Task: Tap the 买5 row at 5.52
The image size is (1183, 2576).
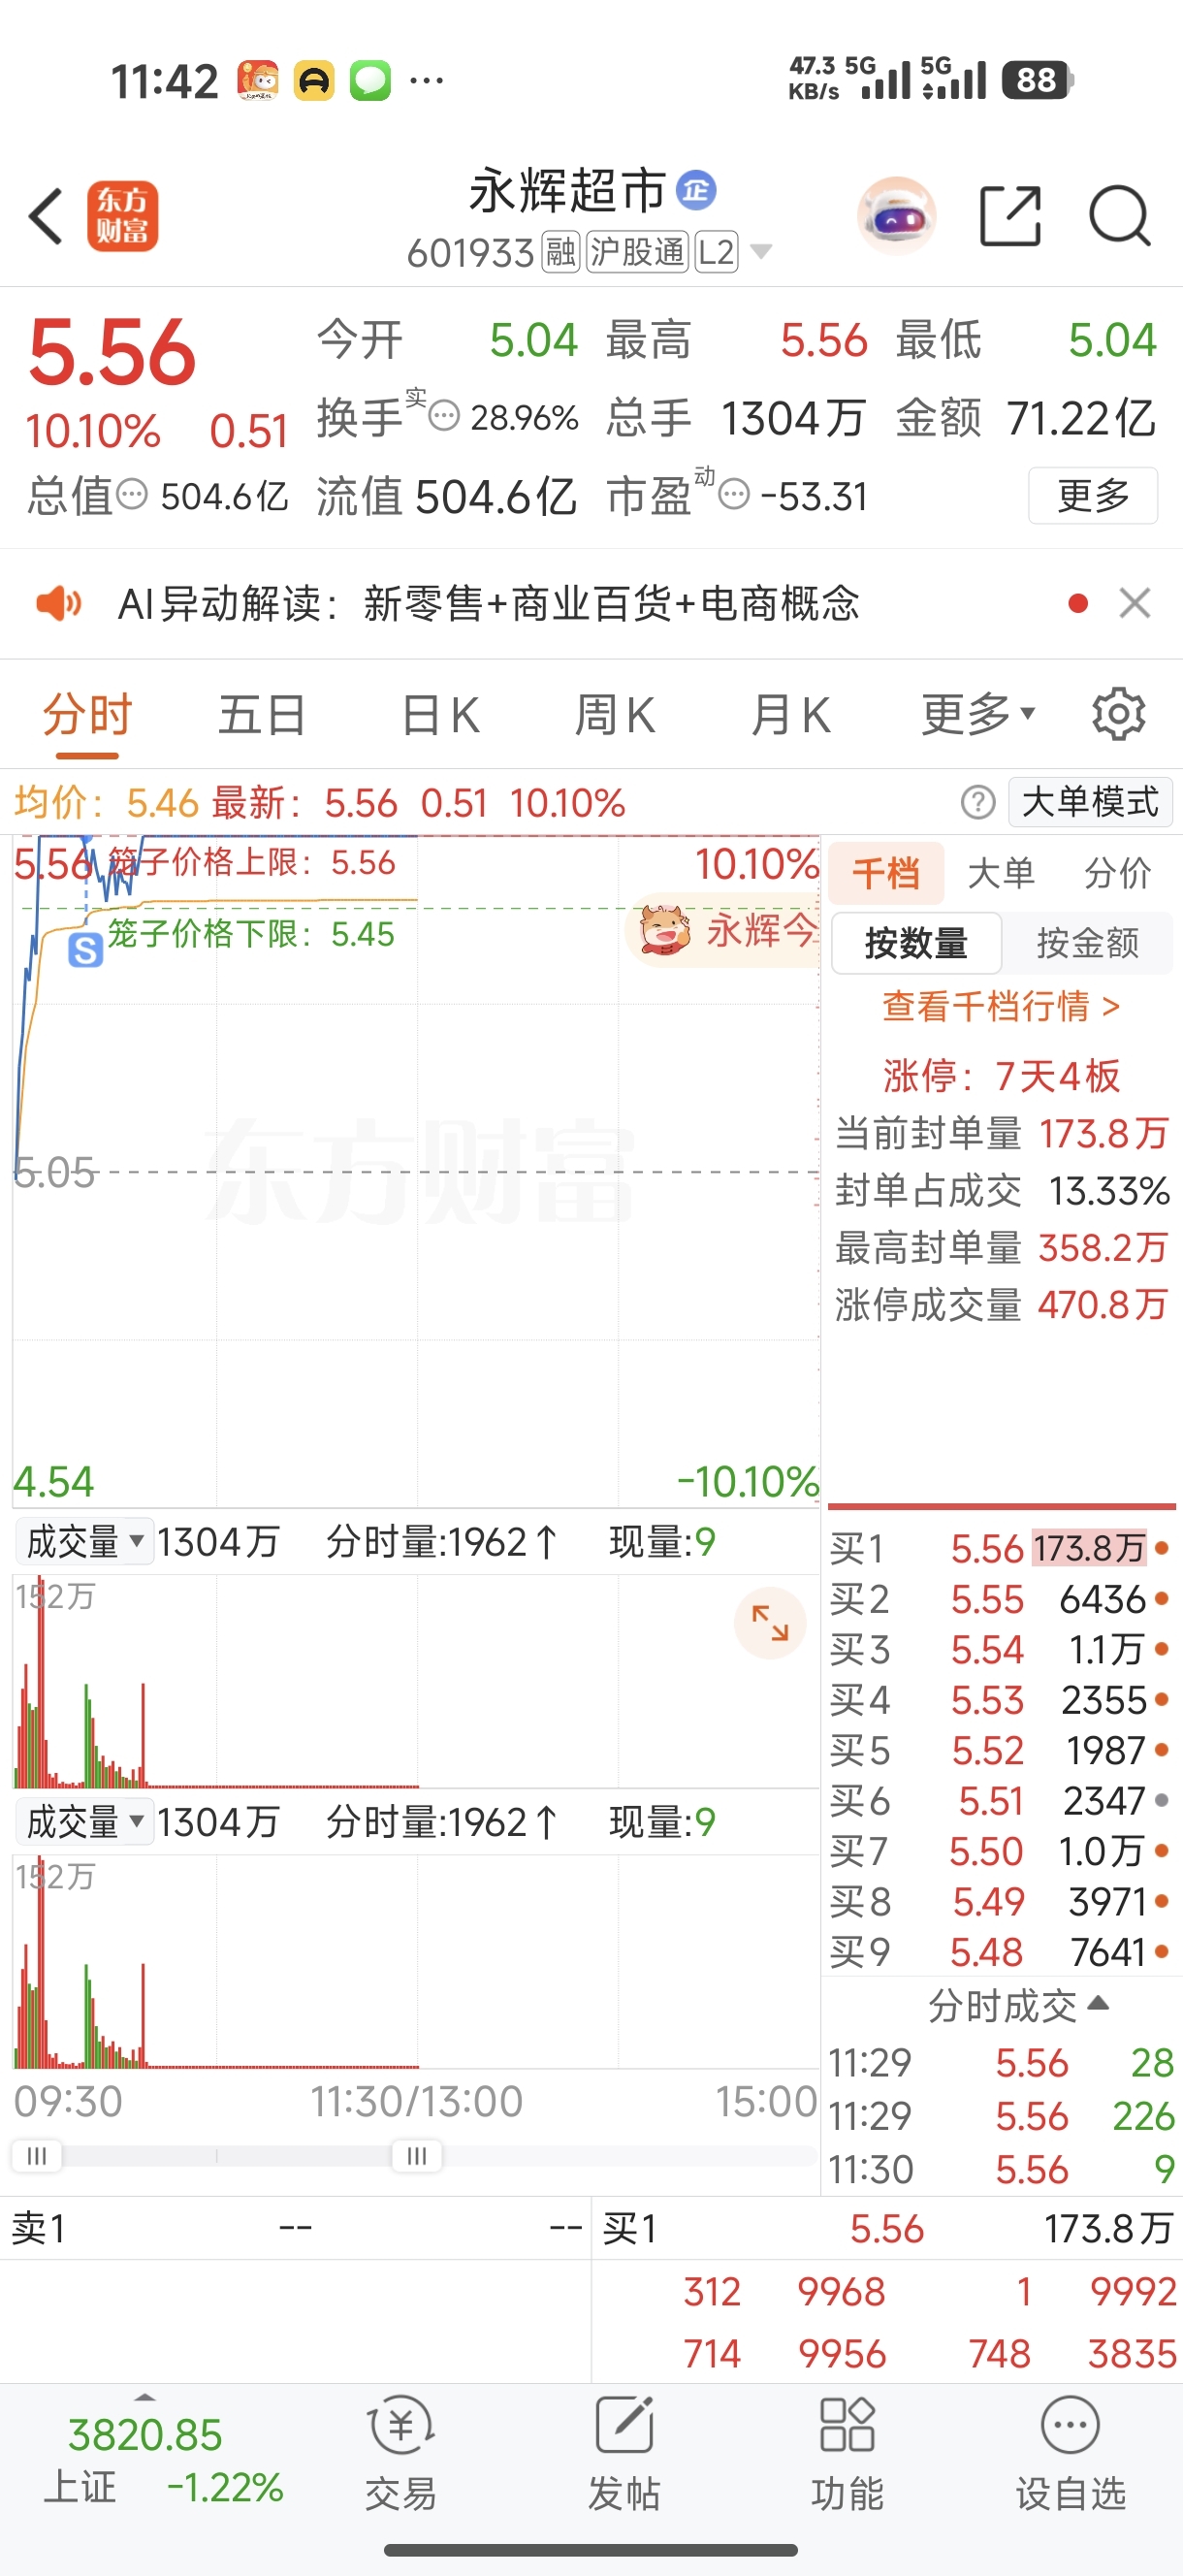Action: click(1000, 1750)
